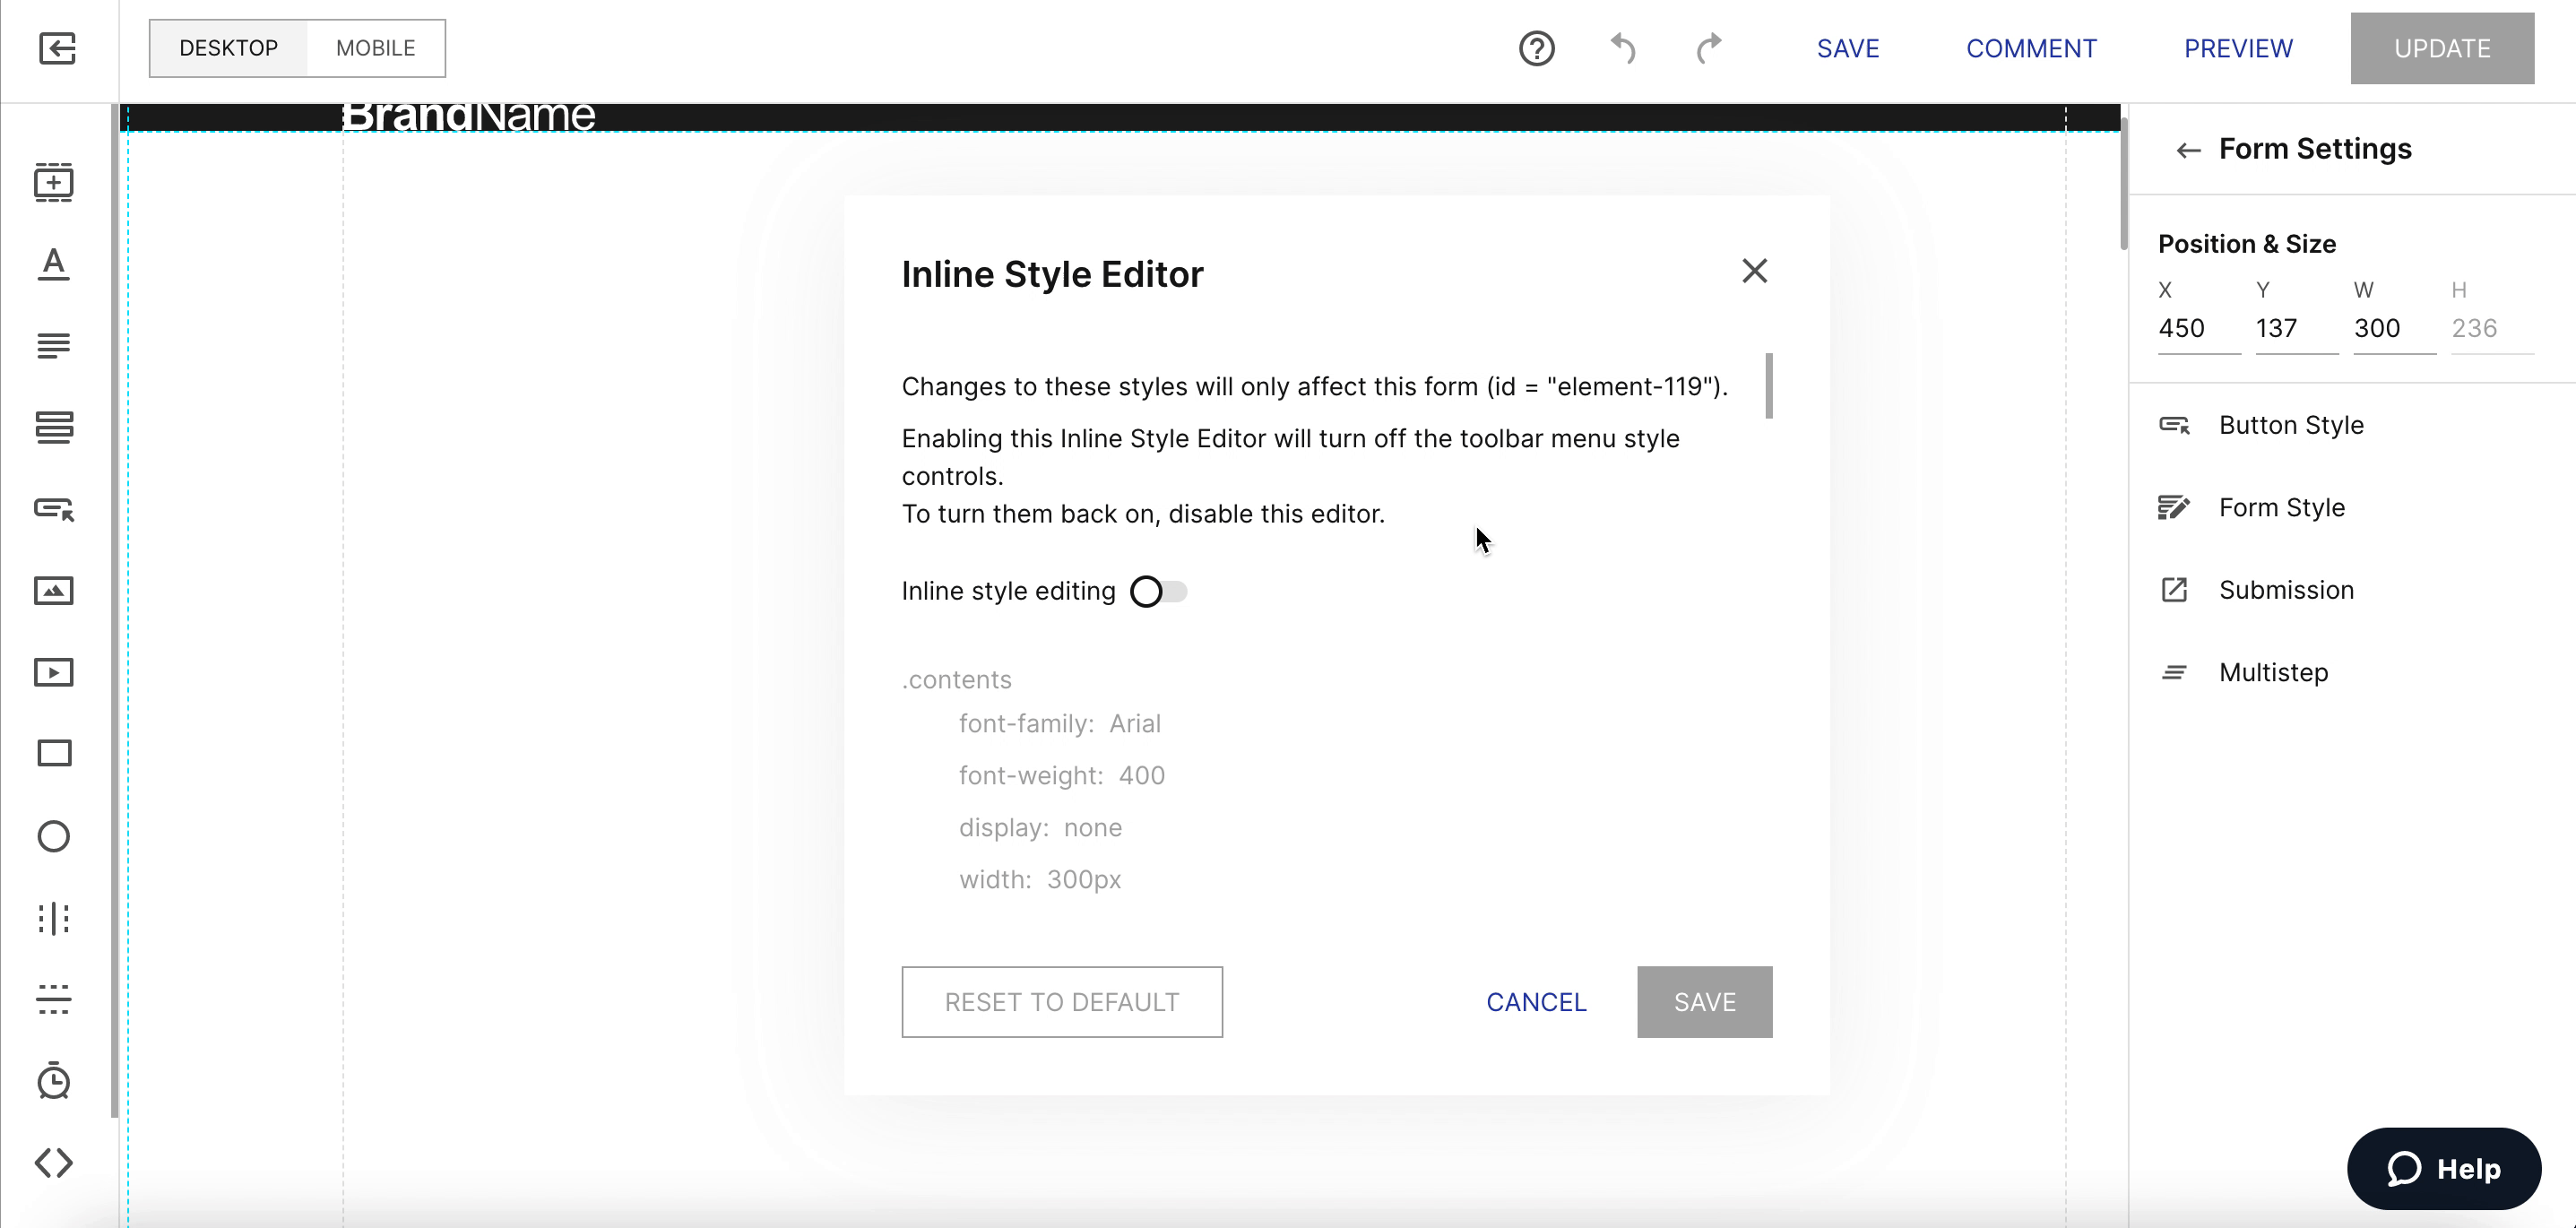Select the headline text tool icon
Screen dimensions: 2576x1228
pos(54,264)
